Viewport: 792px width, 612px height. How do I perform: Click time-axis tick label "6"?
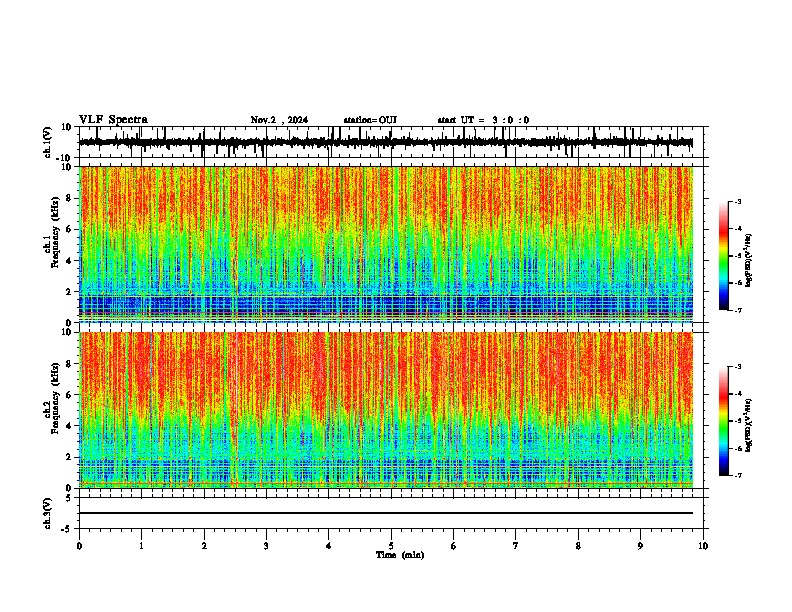point(454,546)
